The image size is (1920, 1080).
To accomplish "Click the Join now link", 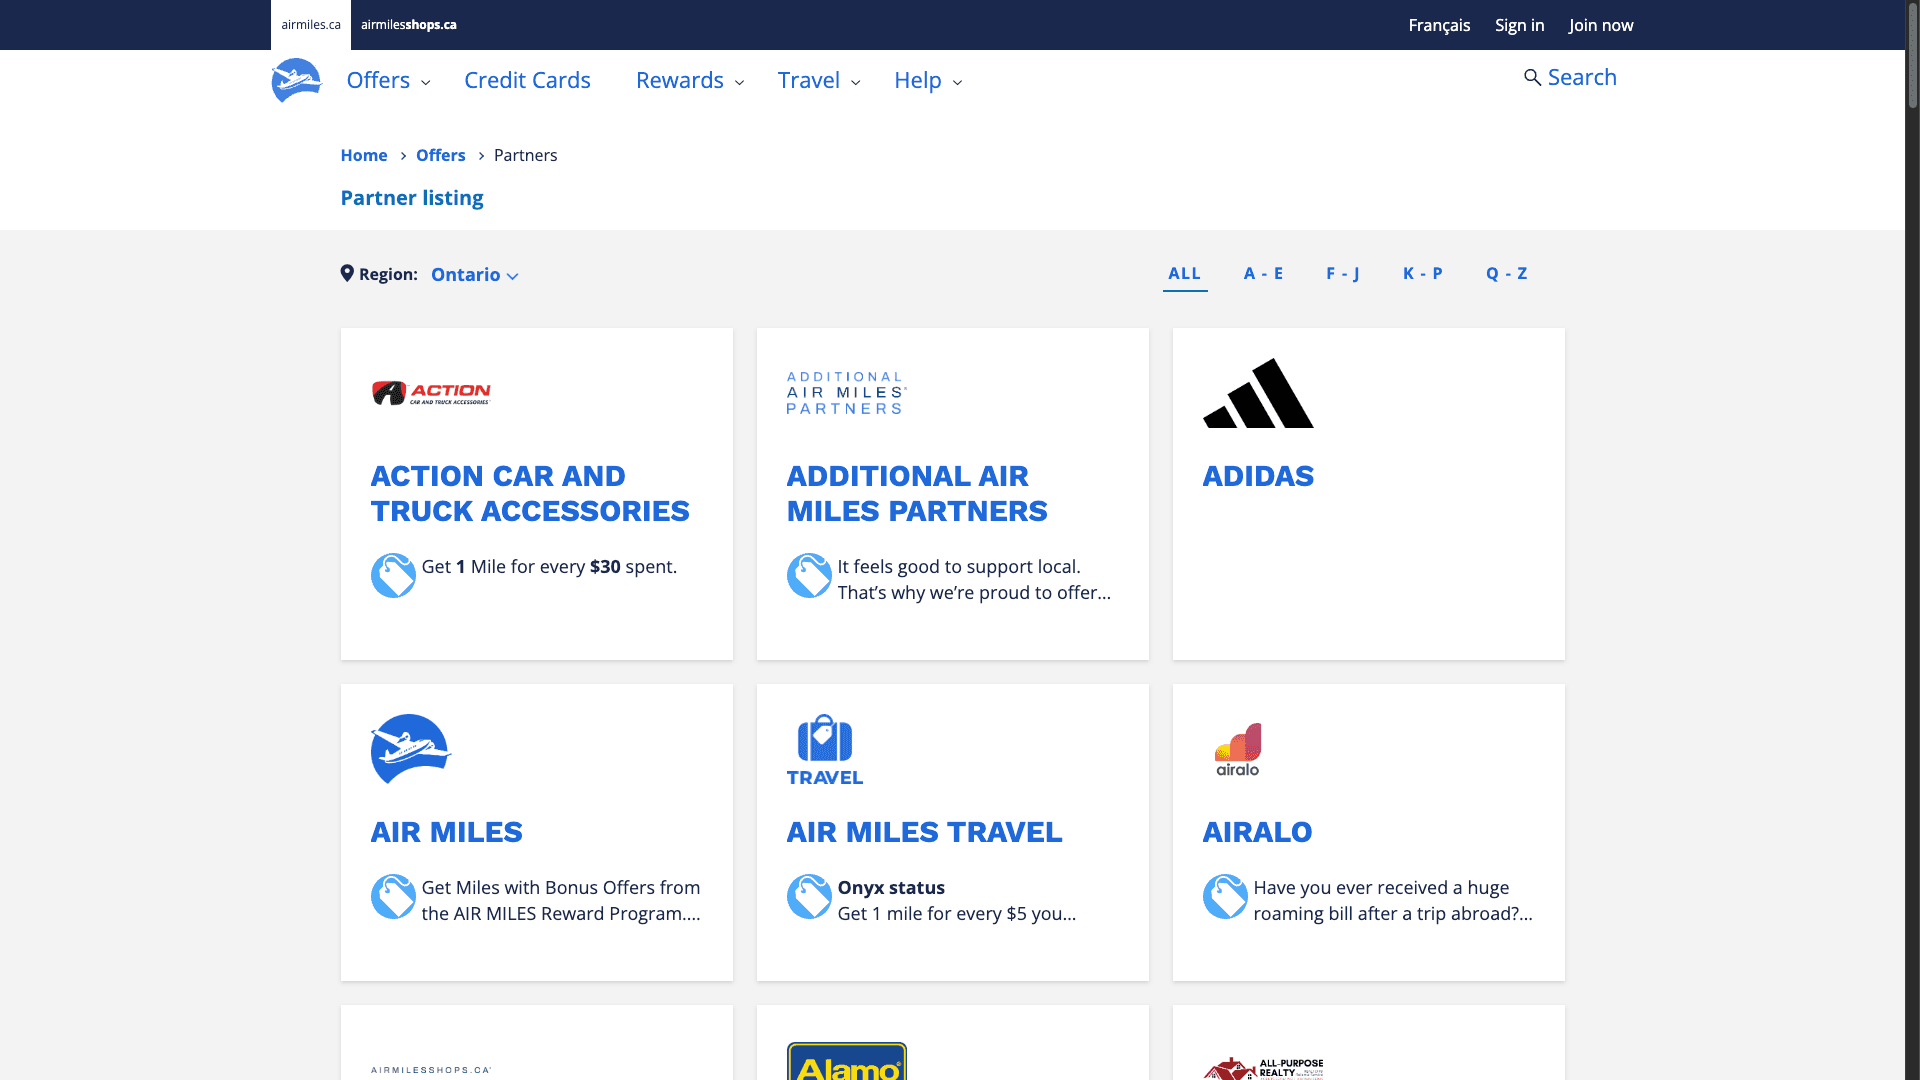I will [1601, 25].
